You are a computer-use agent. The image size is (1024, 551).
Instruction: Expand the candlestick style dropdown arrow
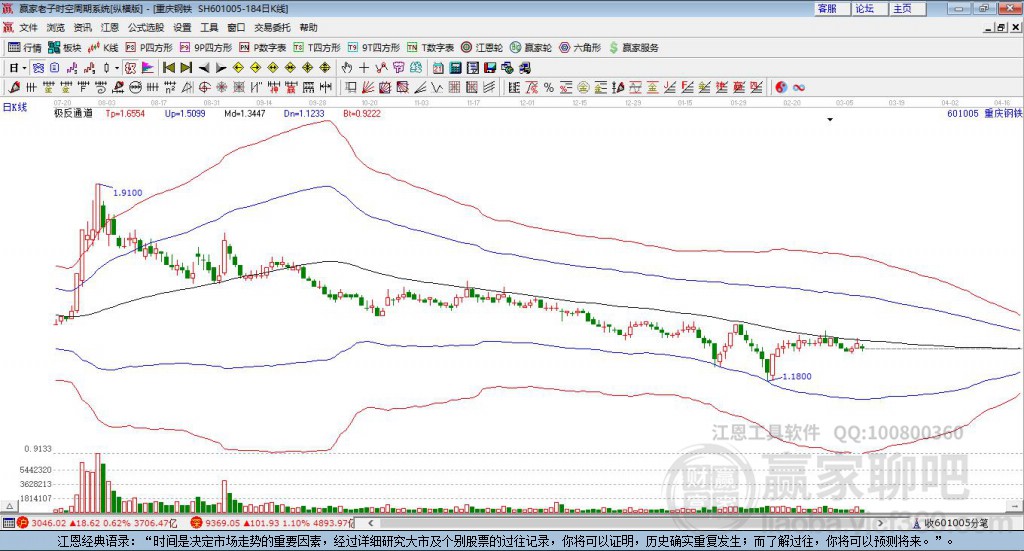[117, 68]
